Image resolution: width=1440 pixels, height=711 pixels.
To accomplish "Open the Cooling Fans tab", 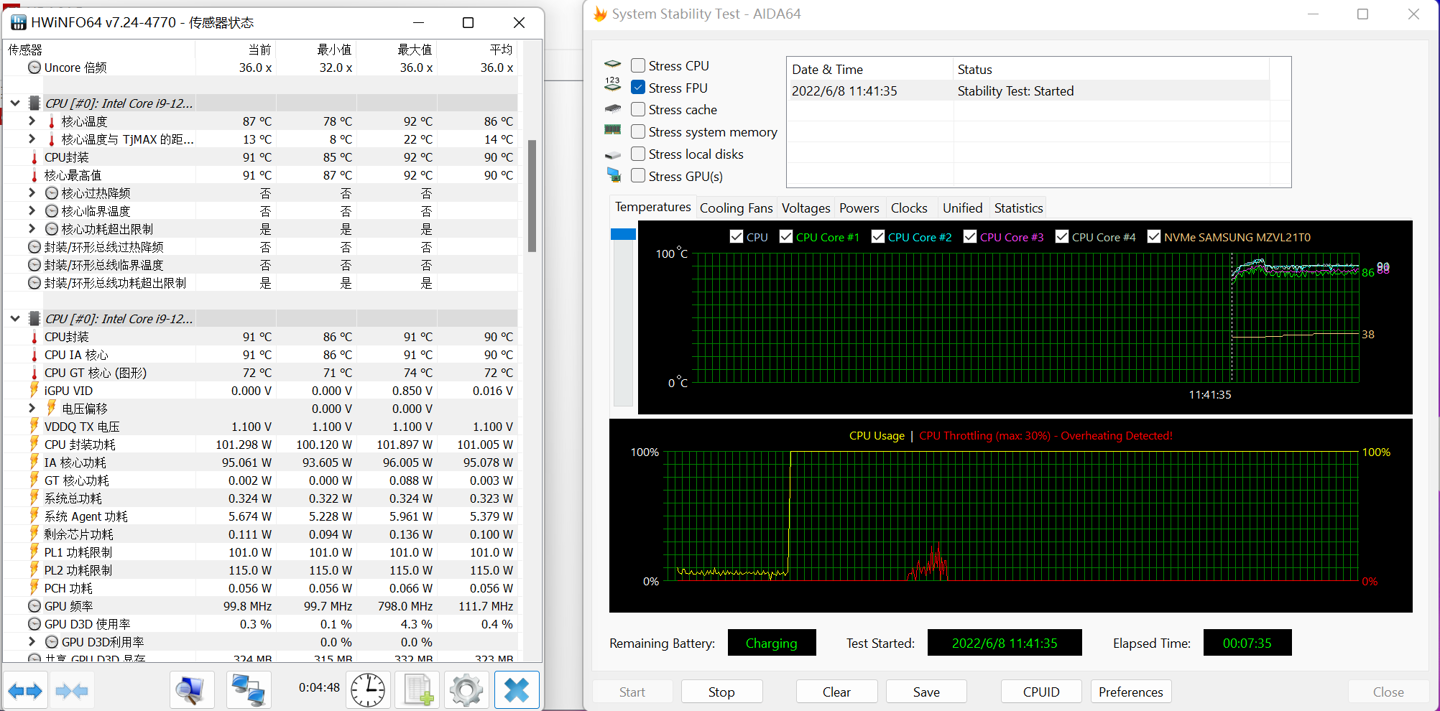I will click(736, 208).
